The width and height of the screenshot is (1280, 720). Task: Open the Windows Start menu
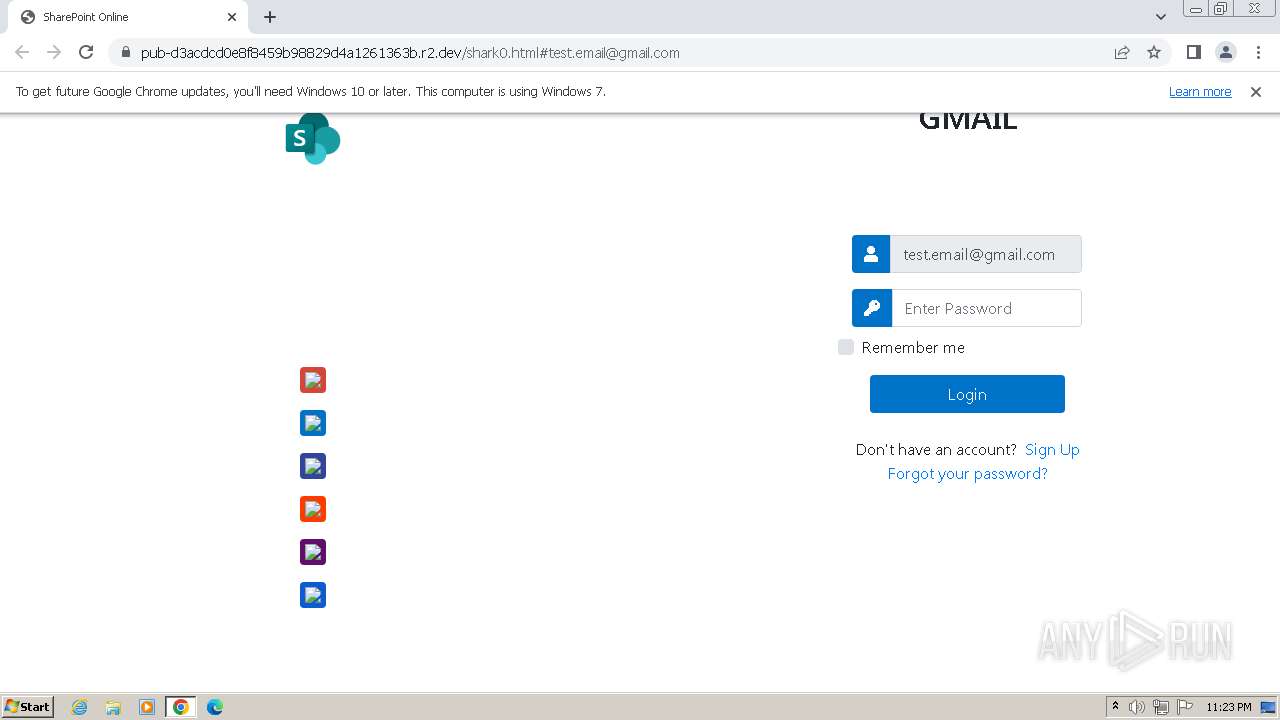coord(28,707)
